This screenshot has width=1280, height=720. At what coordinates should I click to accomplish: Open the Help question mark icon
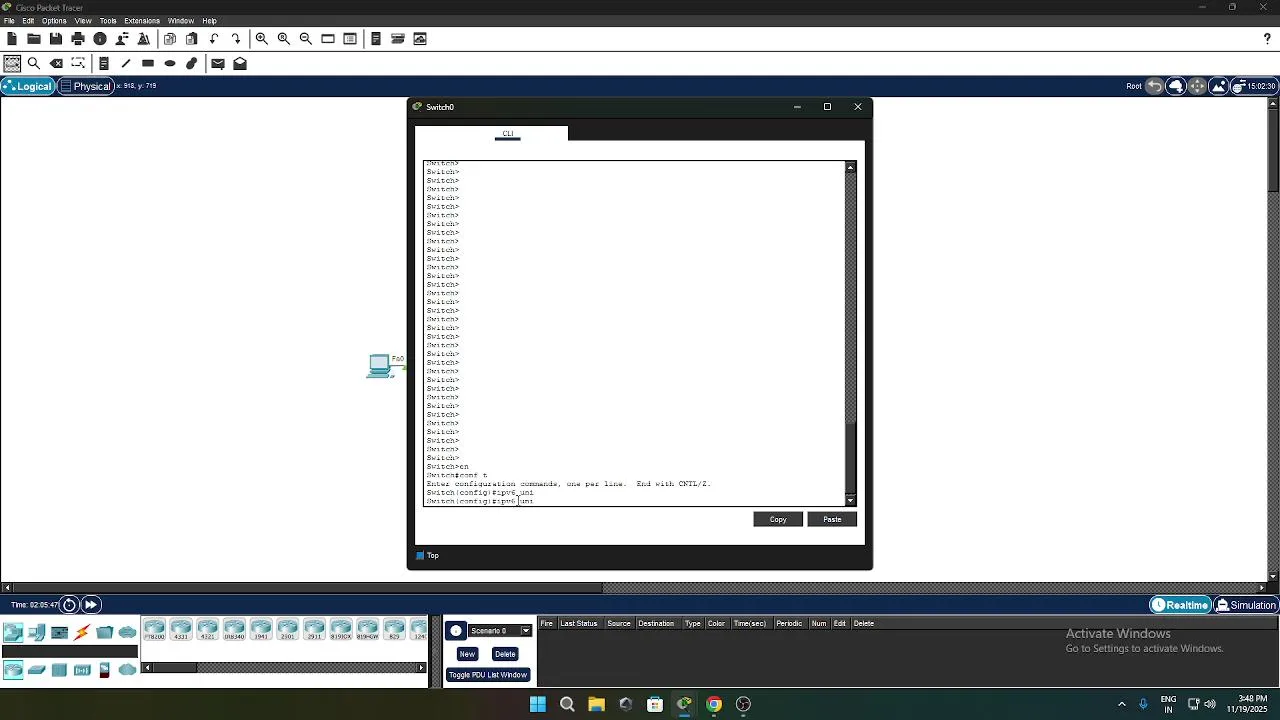coord(1267,39)
